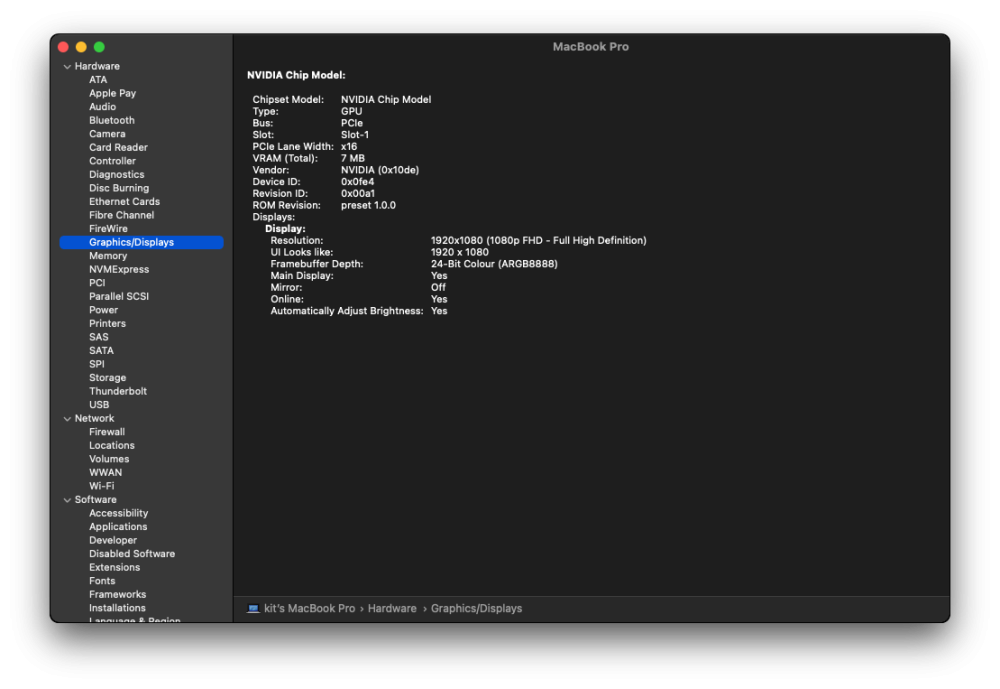Open the Extensions entry

(114, 568)
